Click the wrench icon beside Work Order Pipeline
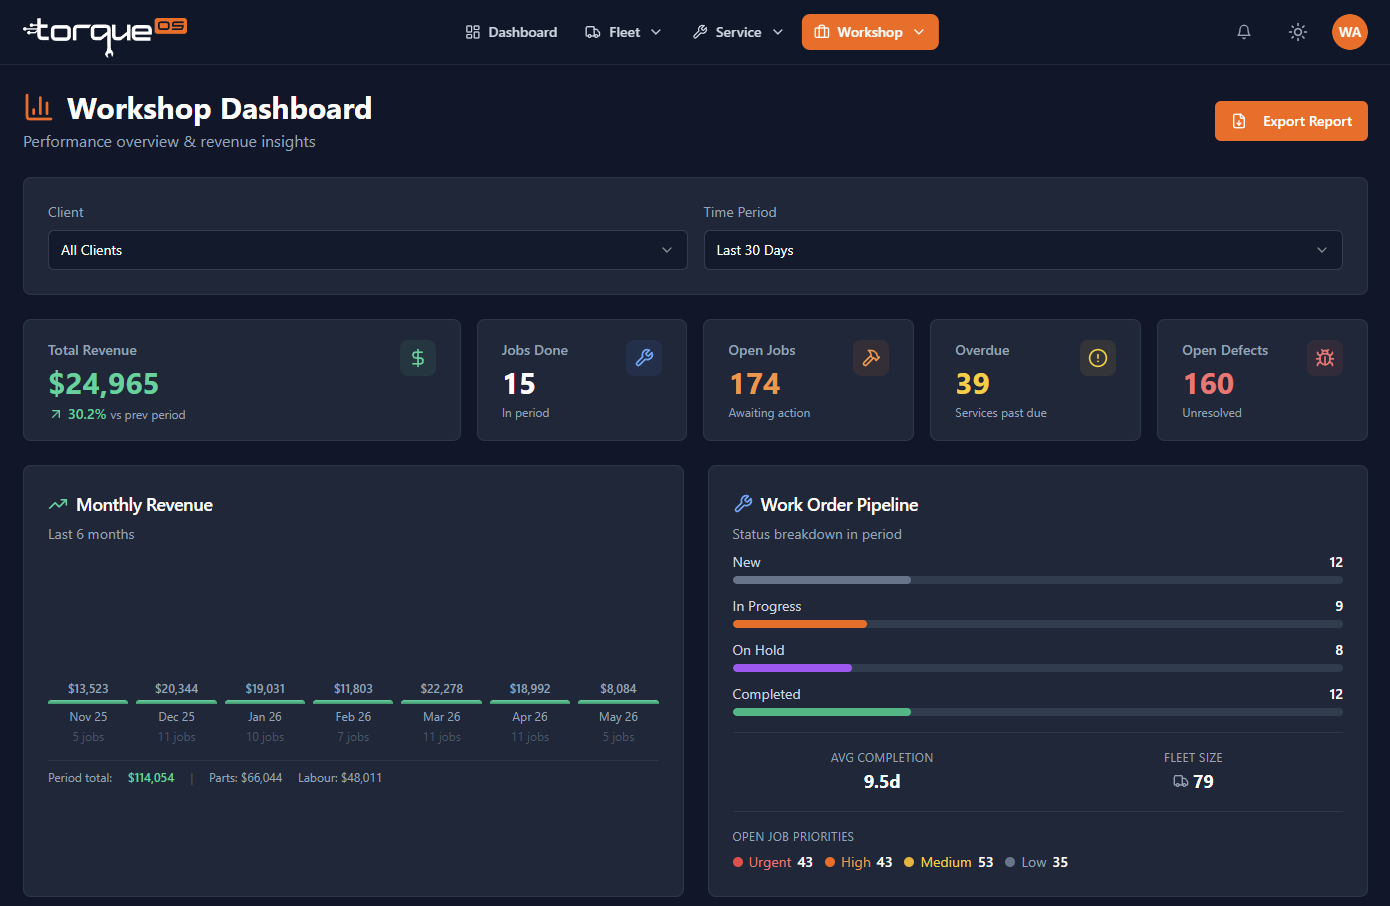The height and width of the screenshot is (906, 1390). [743, 504]
